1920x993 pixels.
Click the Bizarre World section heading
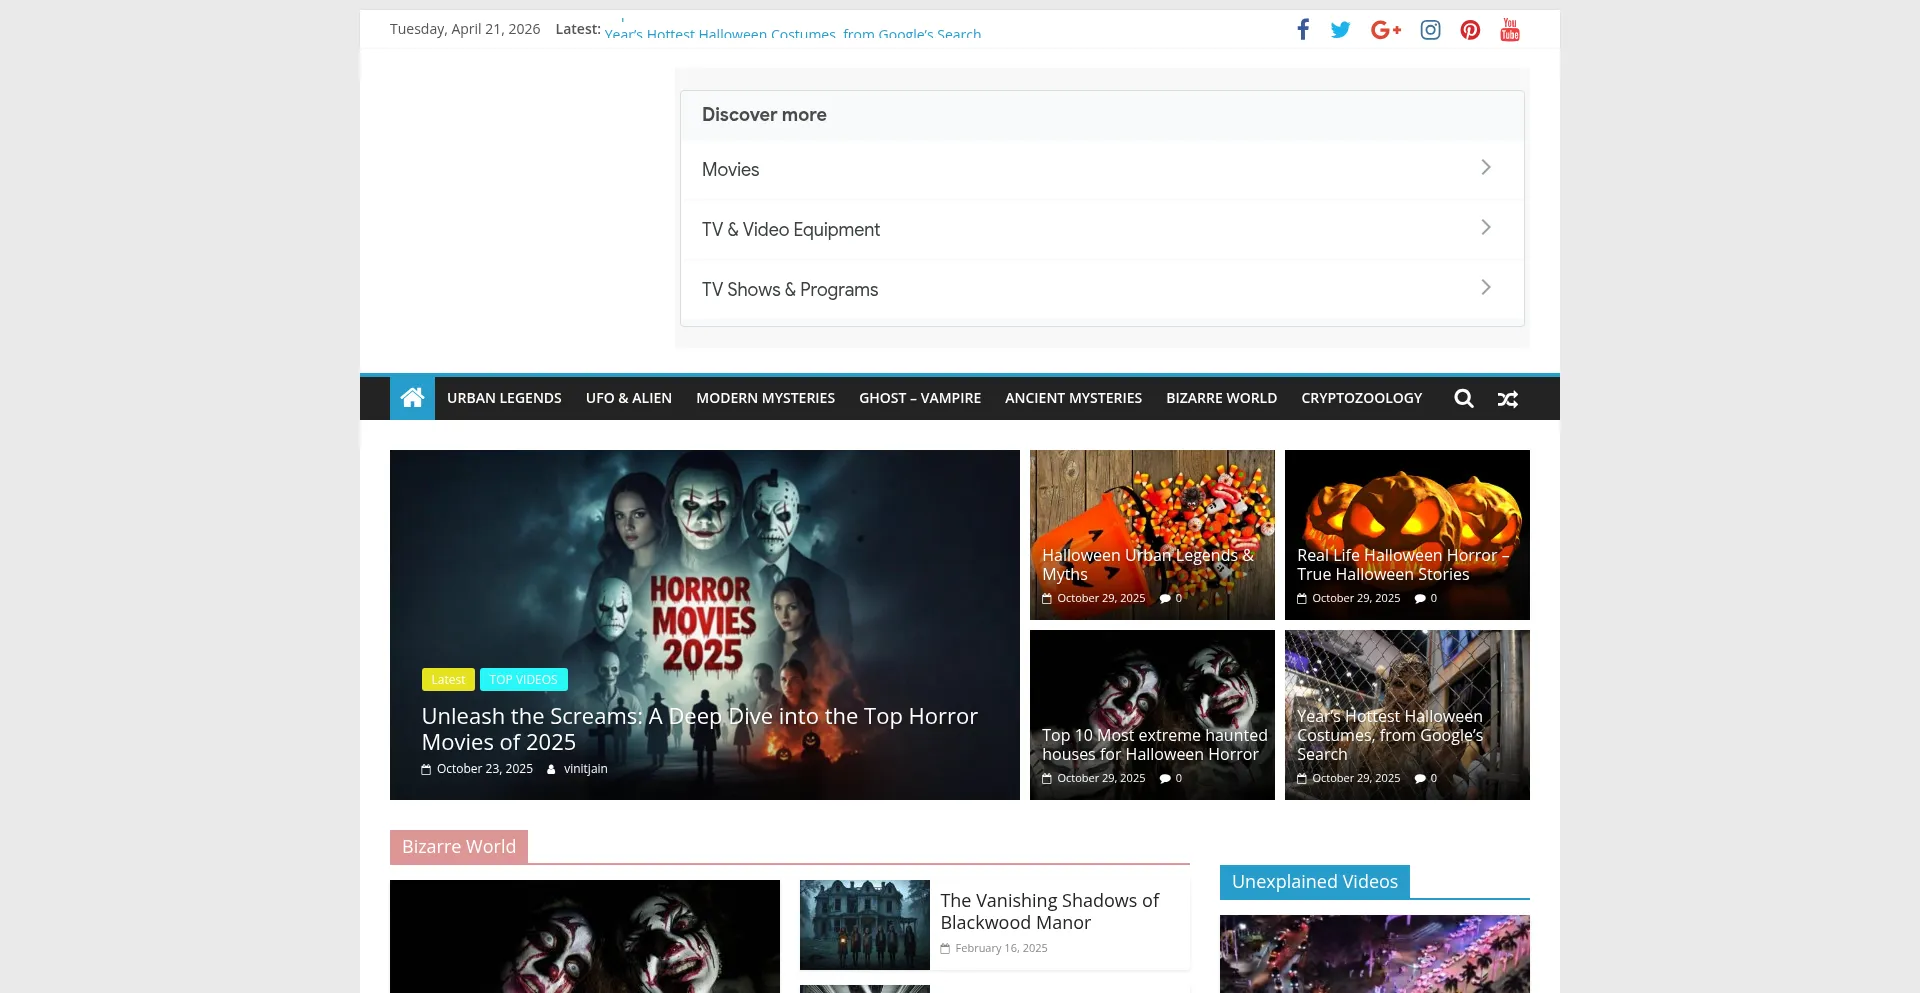point(459,846)
